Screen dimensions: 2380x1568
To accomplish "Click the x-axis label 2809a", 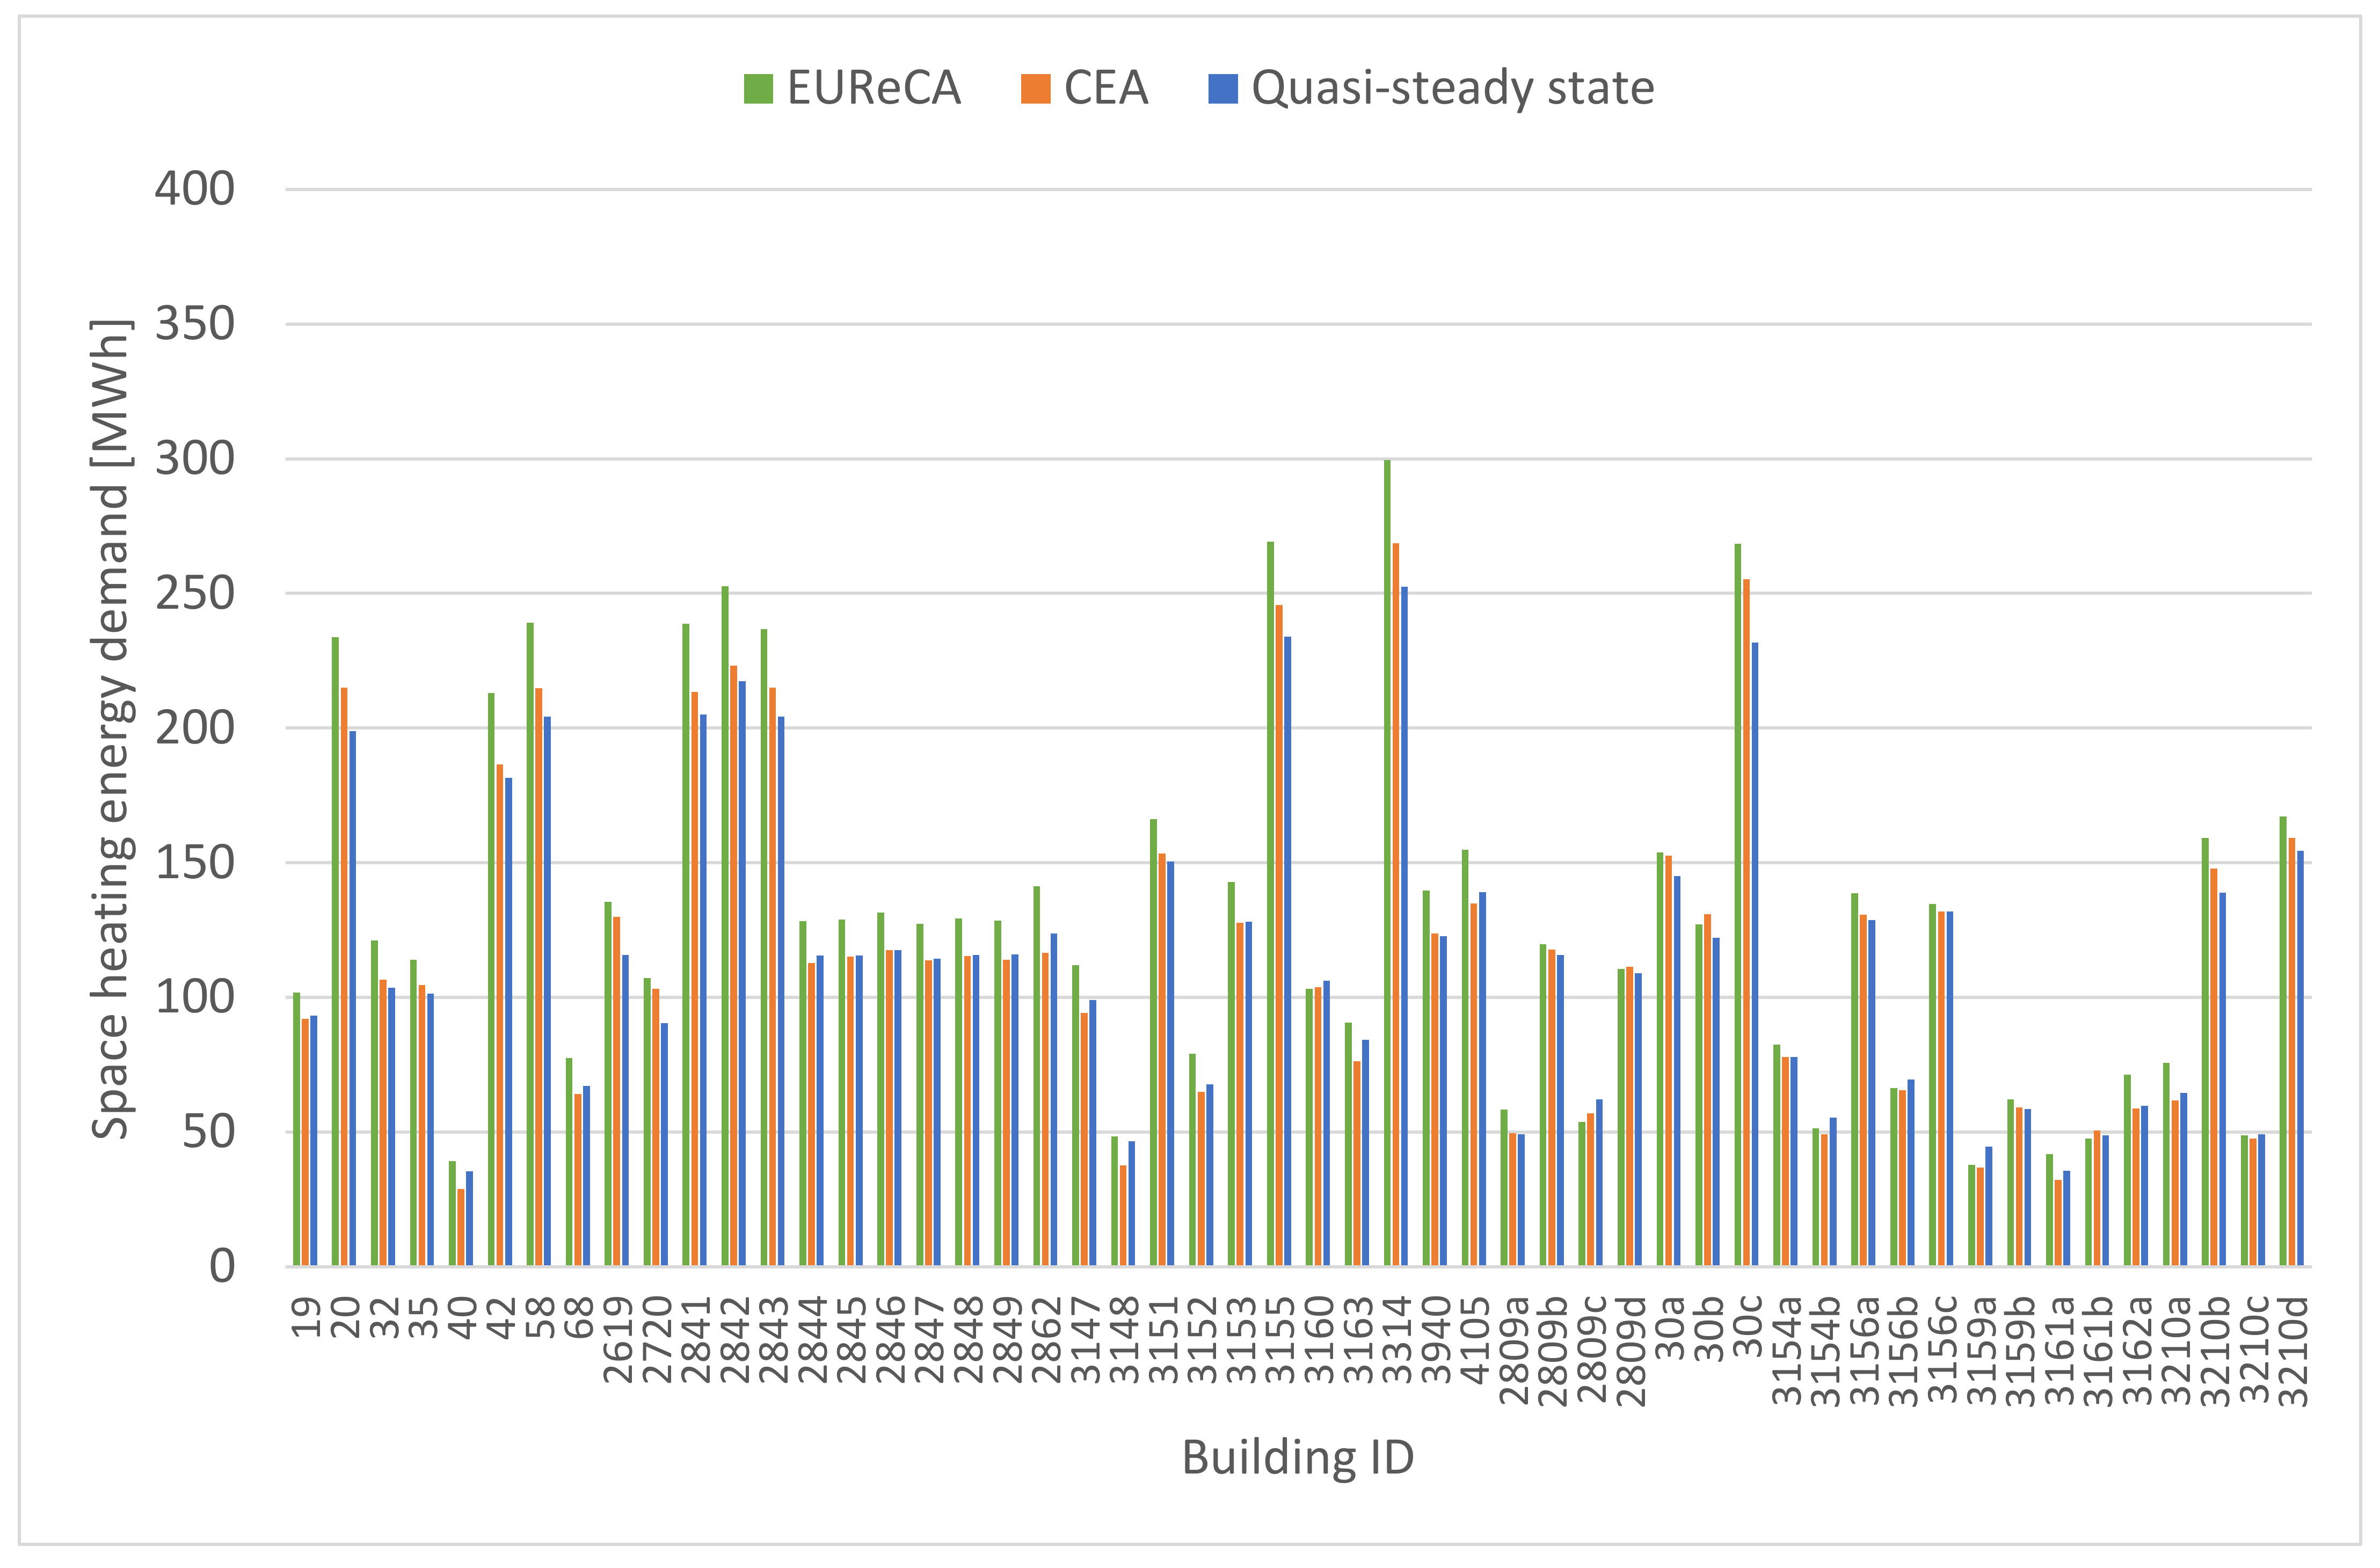I will [1513, 1351].
